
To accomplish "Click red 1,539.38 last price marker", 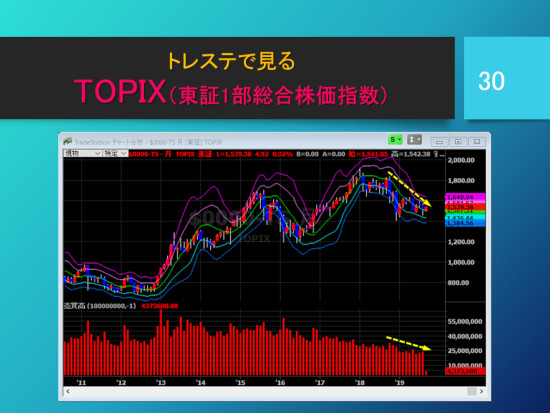I will point(465,207).
